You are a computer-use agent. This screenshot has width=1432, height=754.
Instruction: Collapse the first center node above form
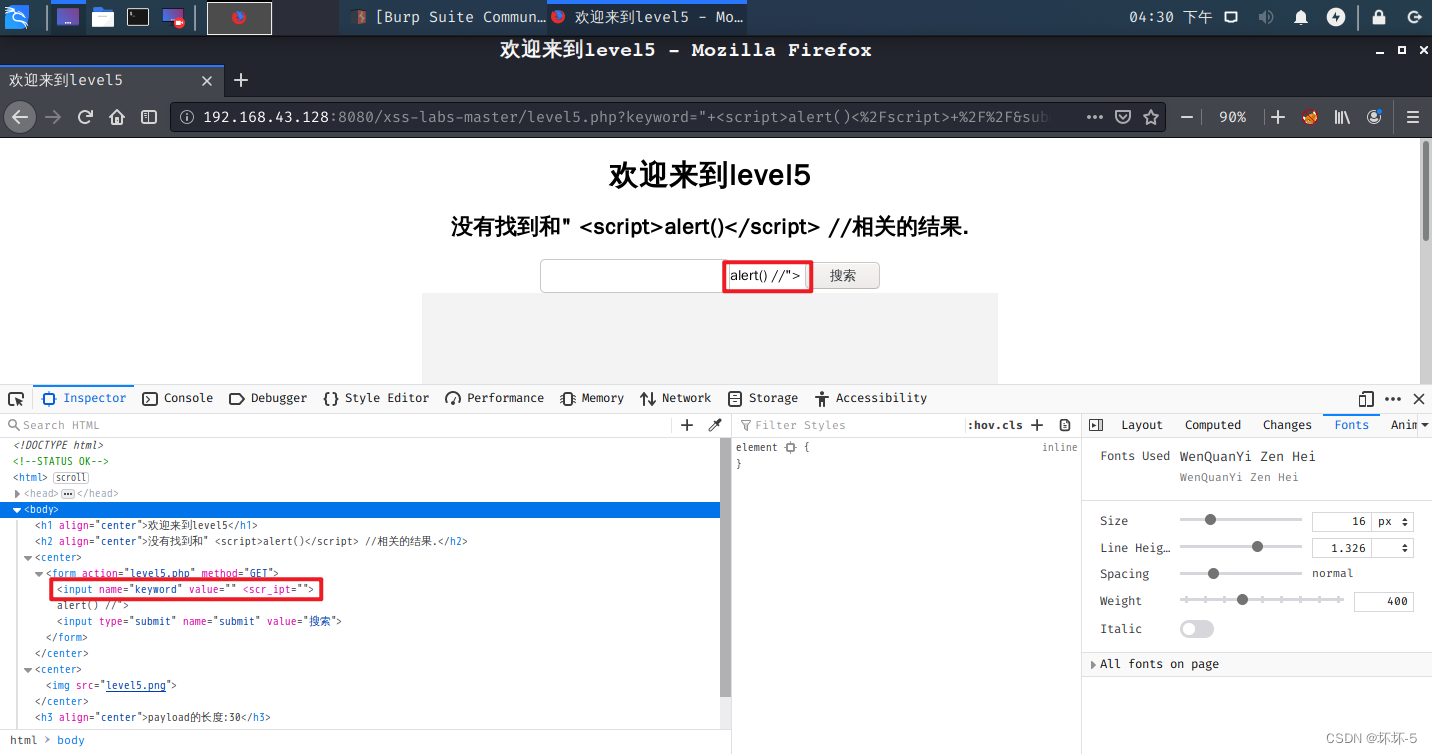click(x=28, y=558)
